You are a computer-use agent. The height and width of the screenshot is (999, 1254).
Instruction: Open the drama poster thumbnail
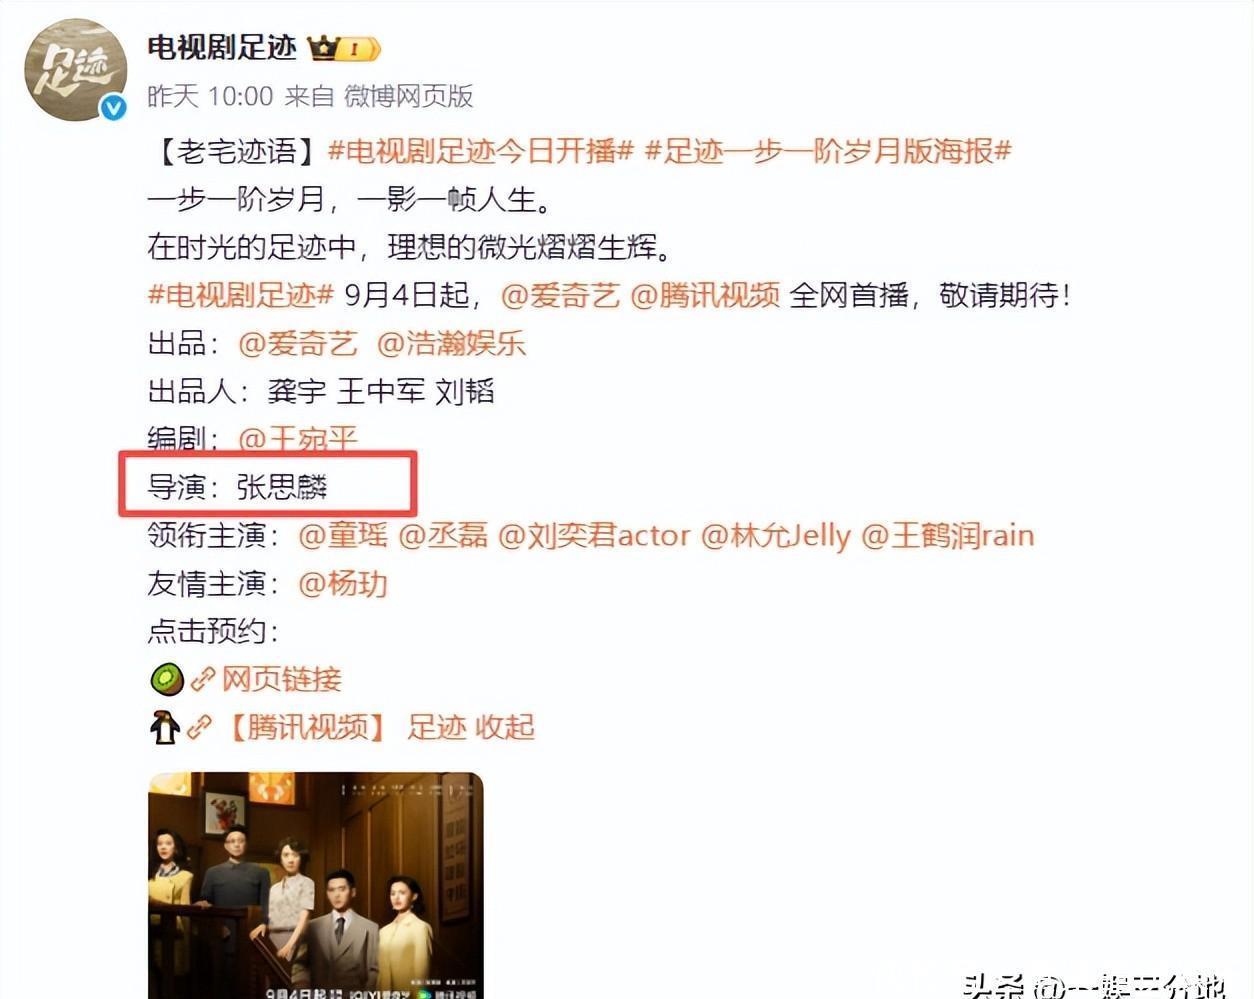316,885
